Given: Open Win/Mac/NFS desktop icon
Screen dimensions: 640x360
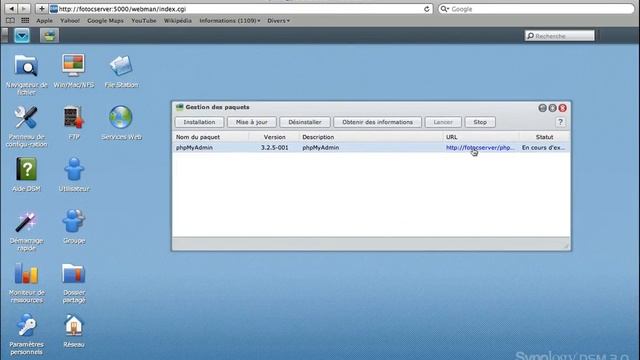Looking at the screenshot, I should [x=73, y=65].
